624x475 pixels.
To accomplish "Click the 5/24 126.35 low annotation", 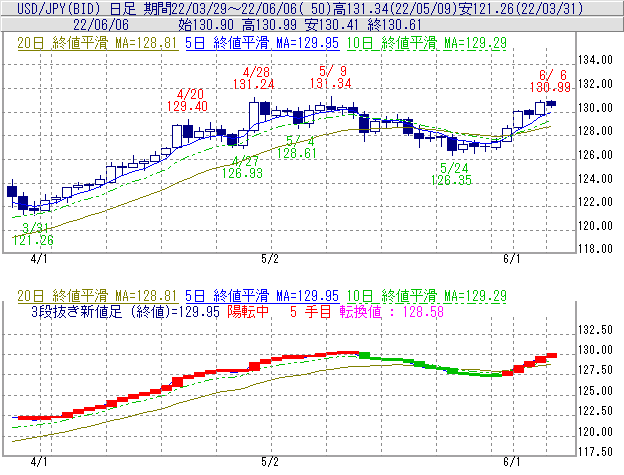I will click(x=452, y=174).
